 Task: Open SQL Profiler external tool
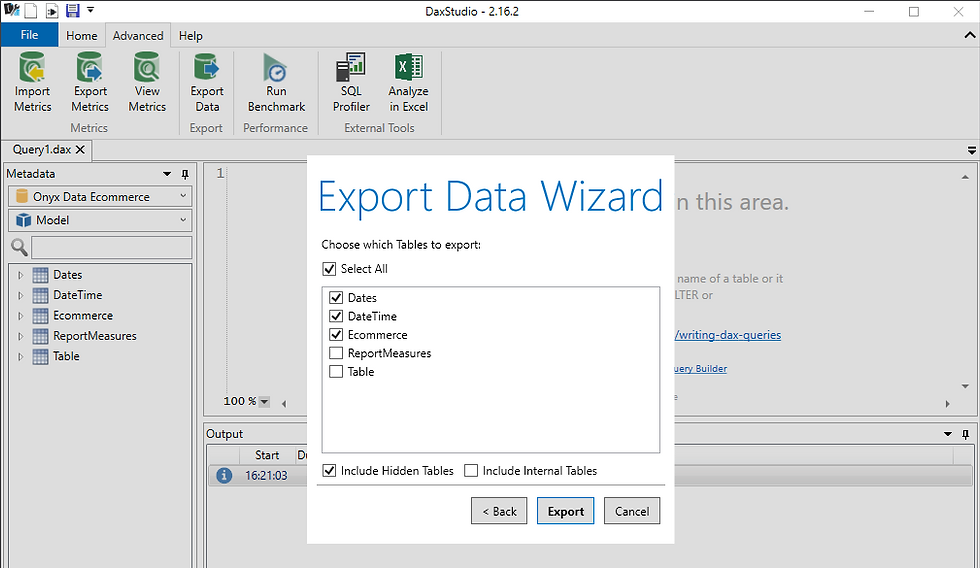351,83
